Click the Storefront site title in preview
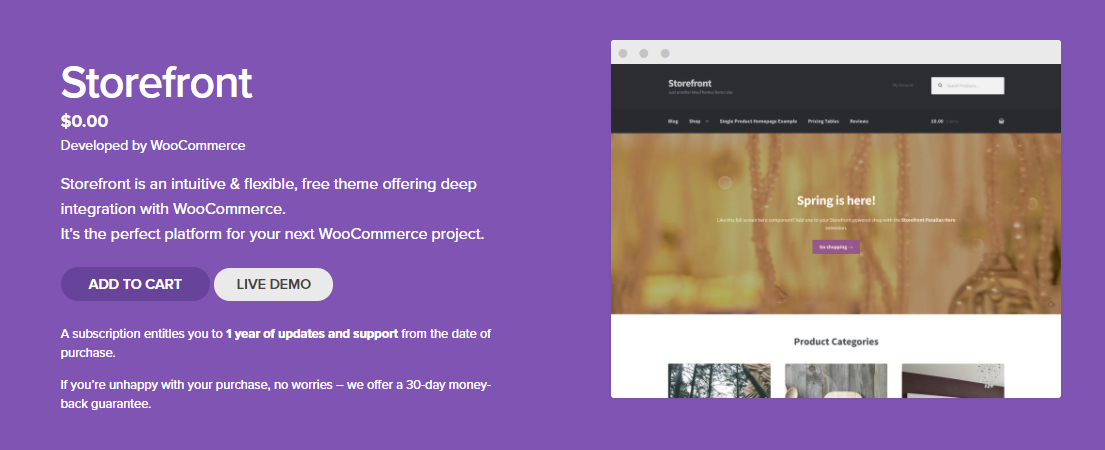Viewport: 1105px width, 450px height. (x=690, y=83)
